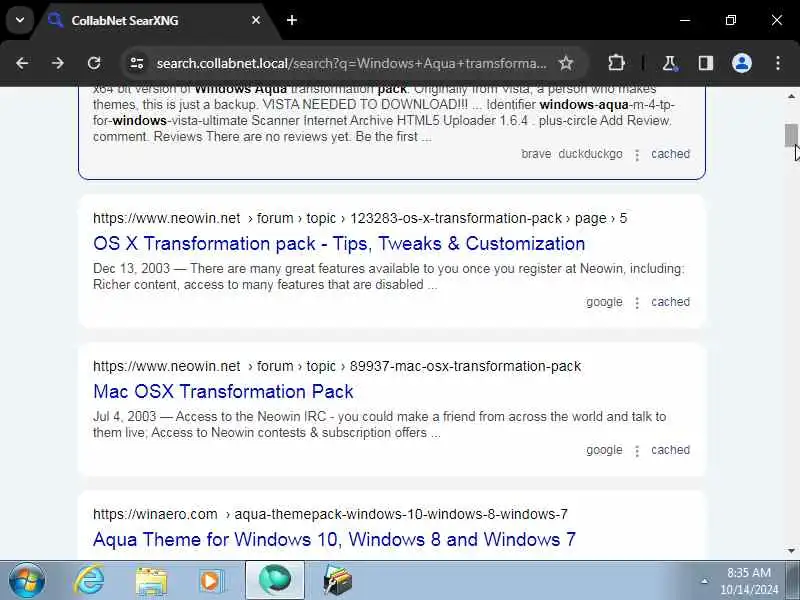The width and height of the screenshot is (800, 600).
Task: Click google engine label under Mac OSX result
Action: click(x=604, y=450)
